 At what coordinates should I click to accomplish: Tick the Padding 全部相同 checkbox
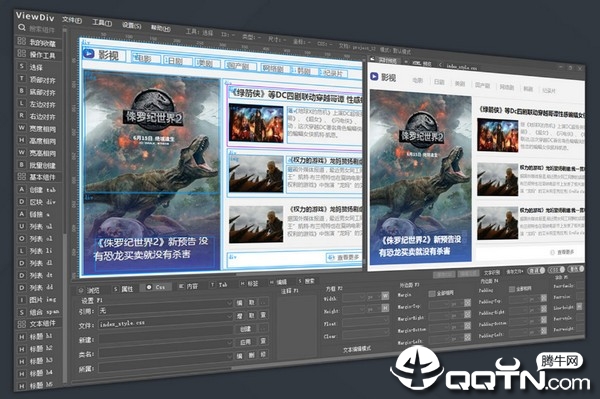[x=512, y=289]
